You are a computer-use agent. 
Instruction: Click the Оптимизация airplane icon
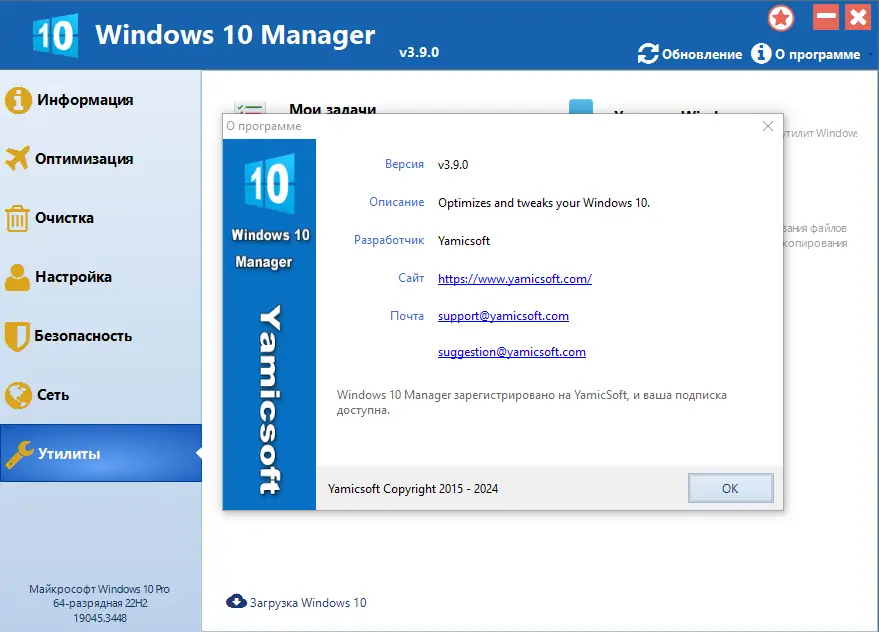click(17, 159)
